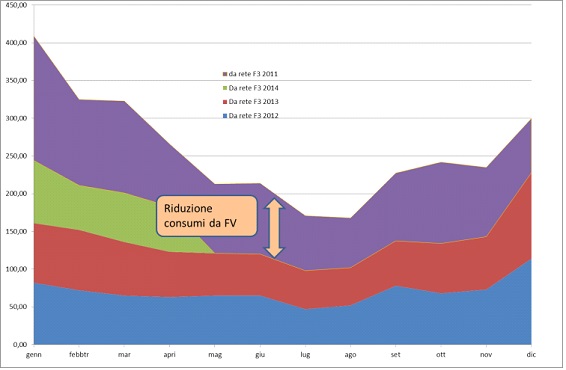The image size is (566, 370).
Task: Select the 'Da rete F3 2012' legend label
Action: pyautogui.click(x=253, y=116)
